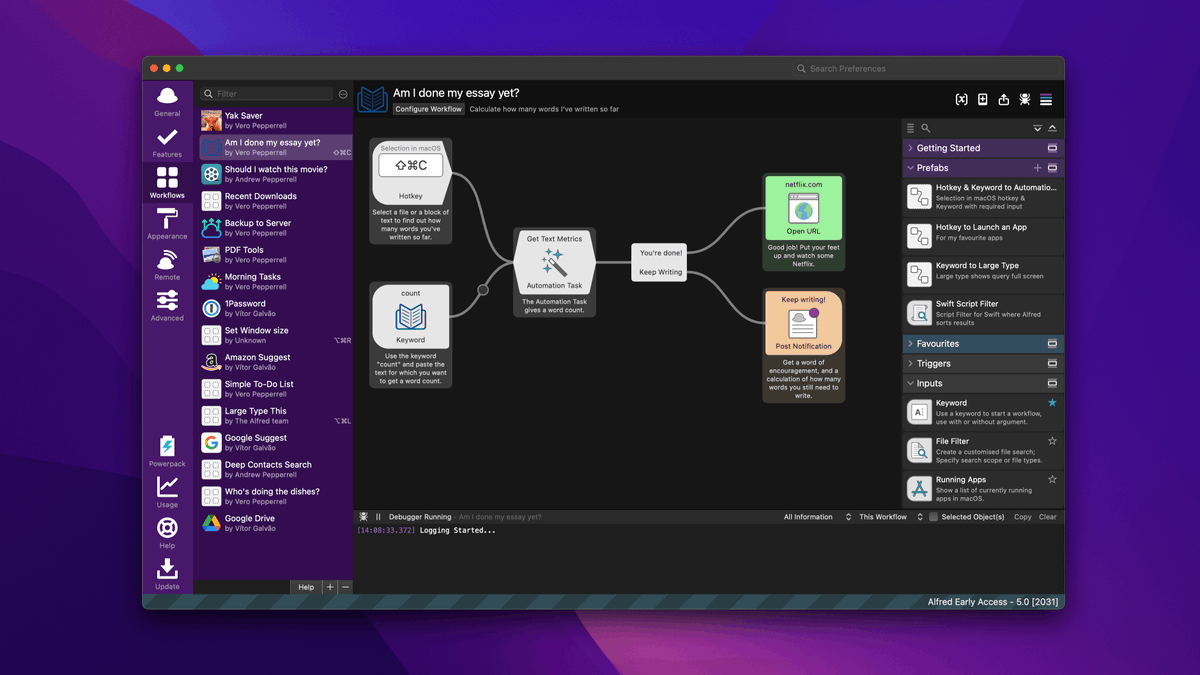Collapse the Prefabs section
This screenshot has width=1200, height=675.
click(910, 168)
